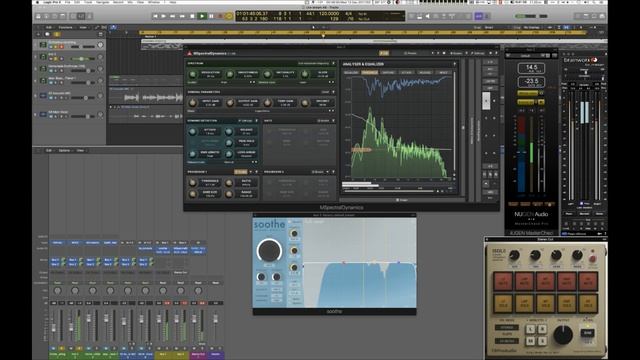
Task: Pause playback in the Logic transport
Action: point(211,16)
